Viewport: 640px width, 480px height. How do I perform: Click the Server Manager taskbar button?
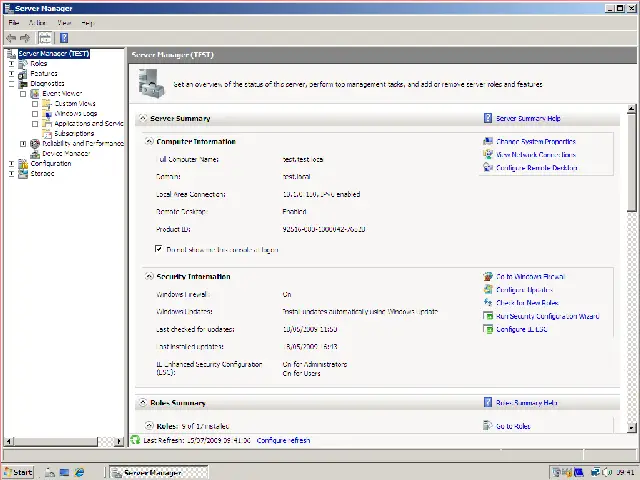(x=159, y=472)
